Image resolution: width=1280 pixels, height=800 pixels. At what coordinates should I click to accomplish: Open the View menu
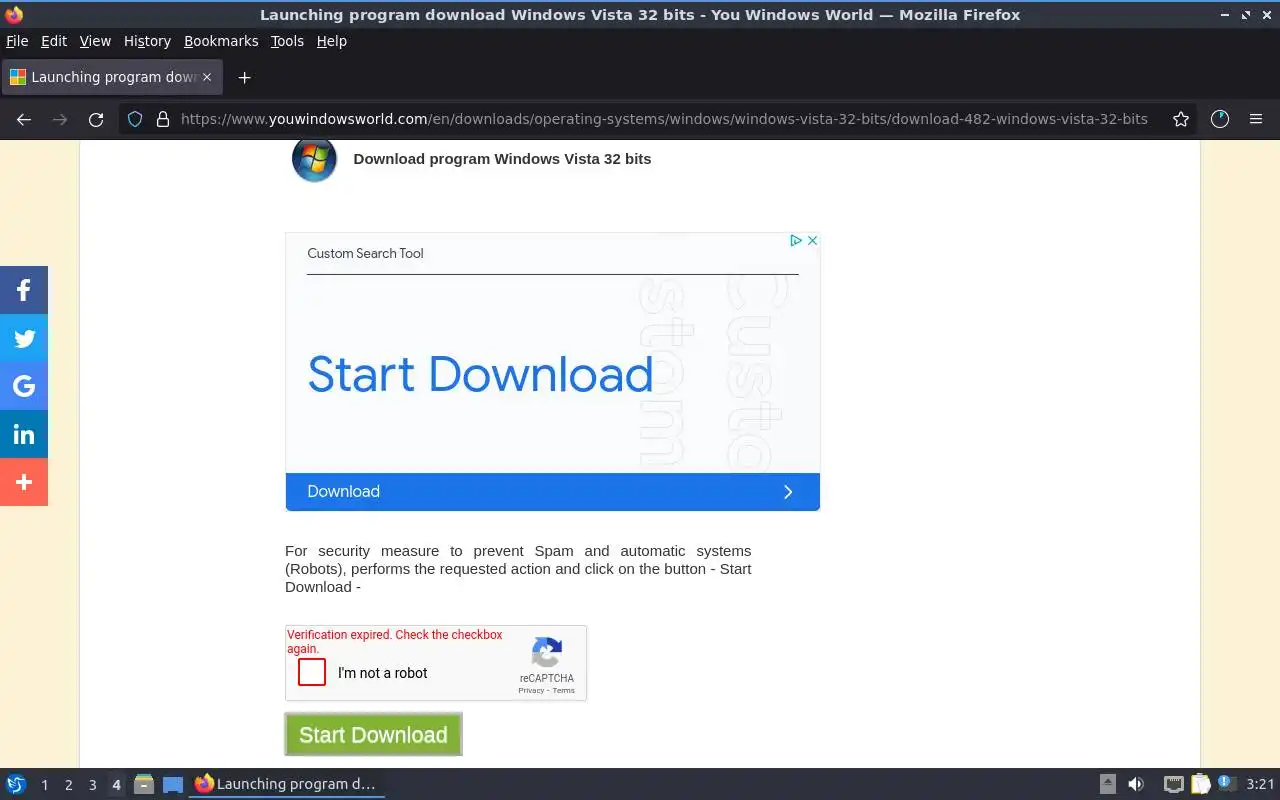tap(95, 41)
